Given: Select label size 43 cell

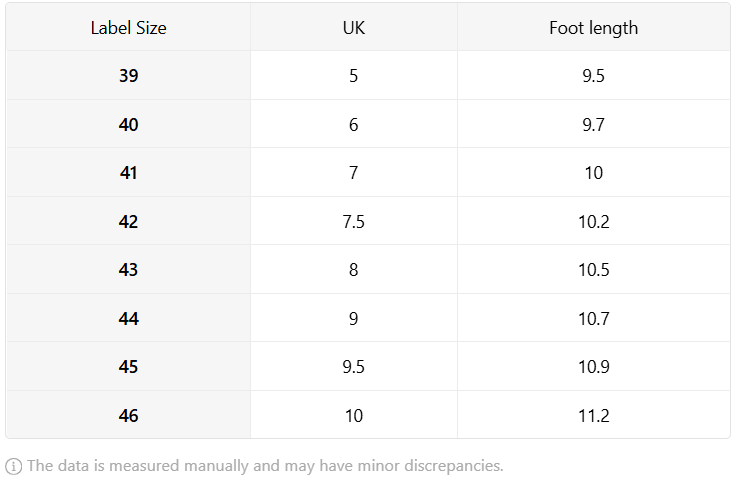Looking at the screenshot, I should pyautogui.click(x=128, y=270).
